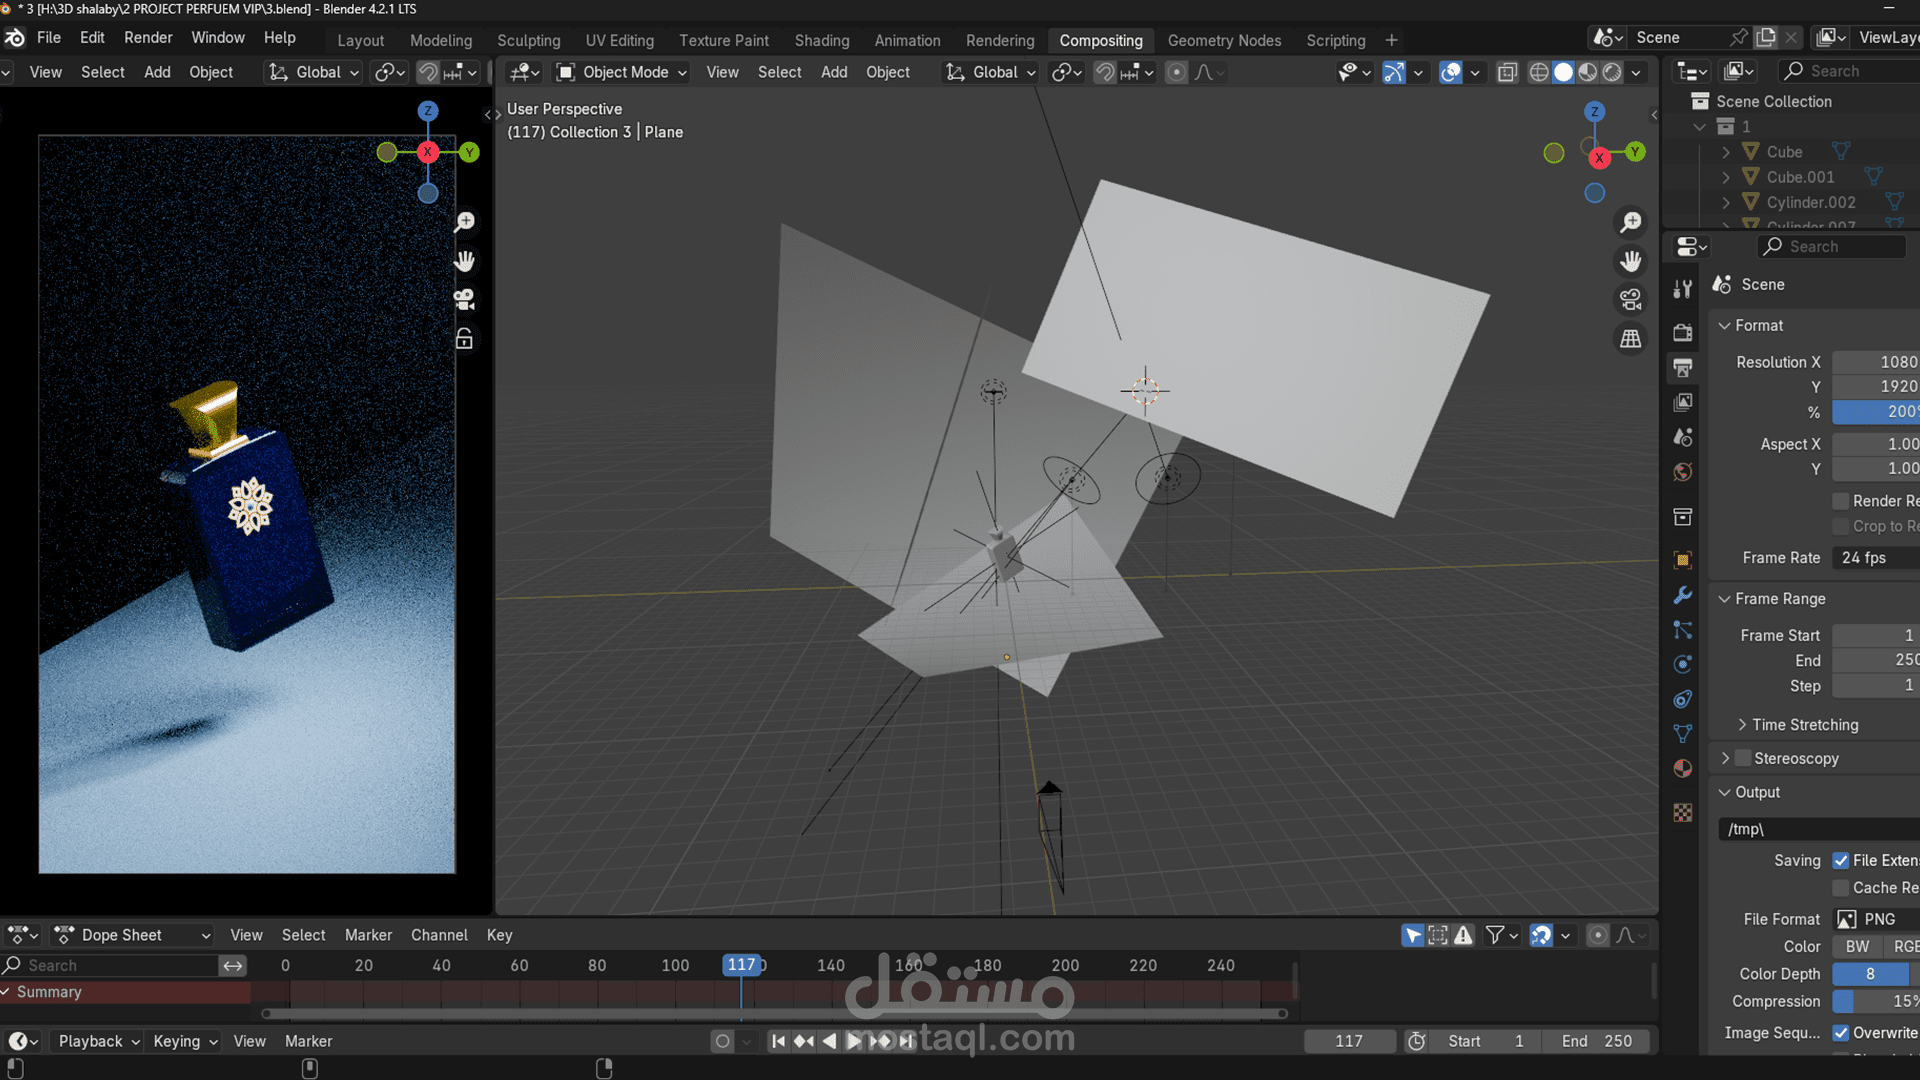
Task: Open the Render properties tab
Action: pyautogui.click(x=1683, y=332)
